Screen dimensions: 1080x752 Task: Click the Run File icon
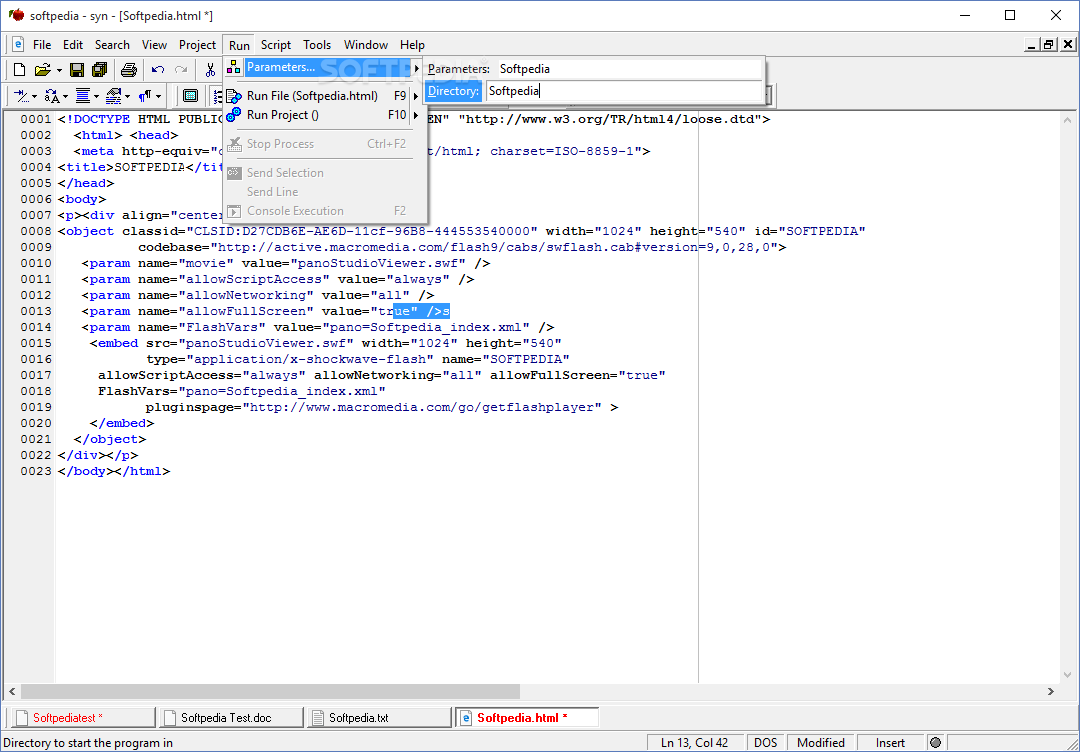tap(234, 96)
